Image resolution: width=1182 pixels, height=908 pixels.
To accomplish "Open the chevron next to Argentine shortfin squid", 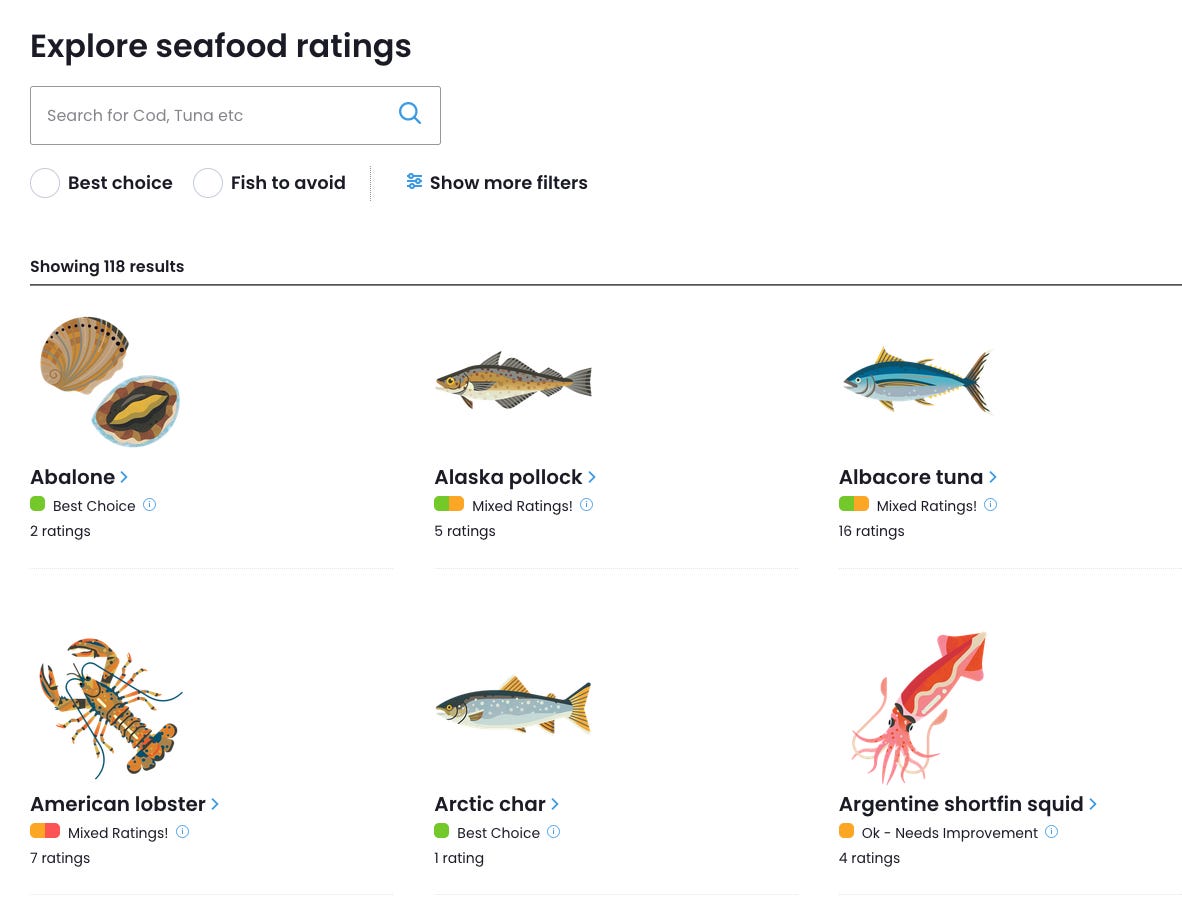I will (x=1092, y=804).
